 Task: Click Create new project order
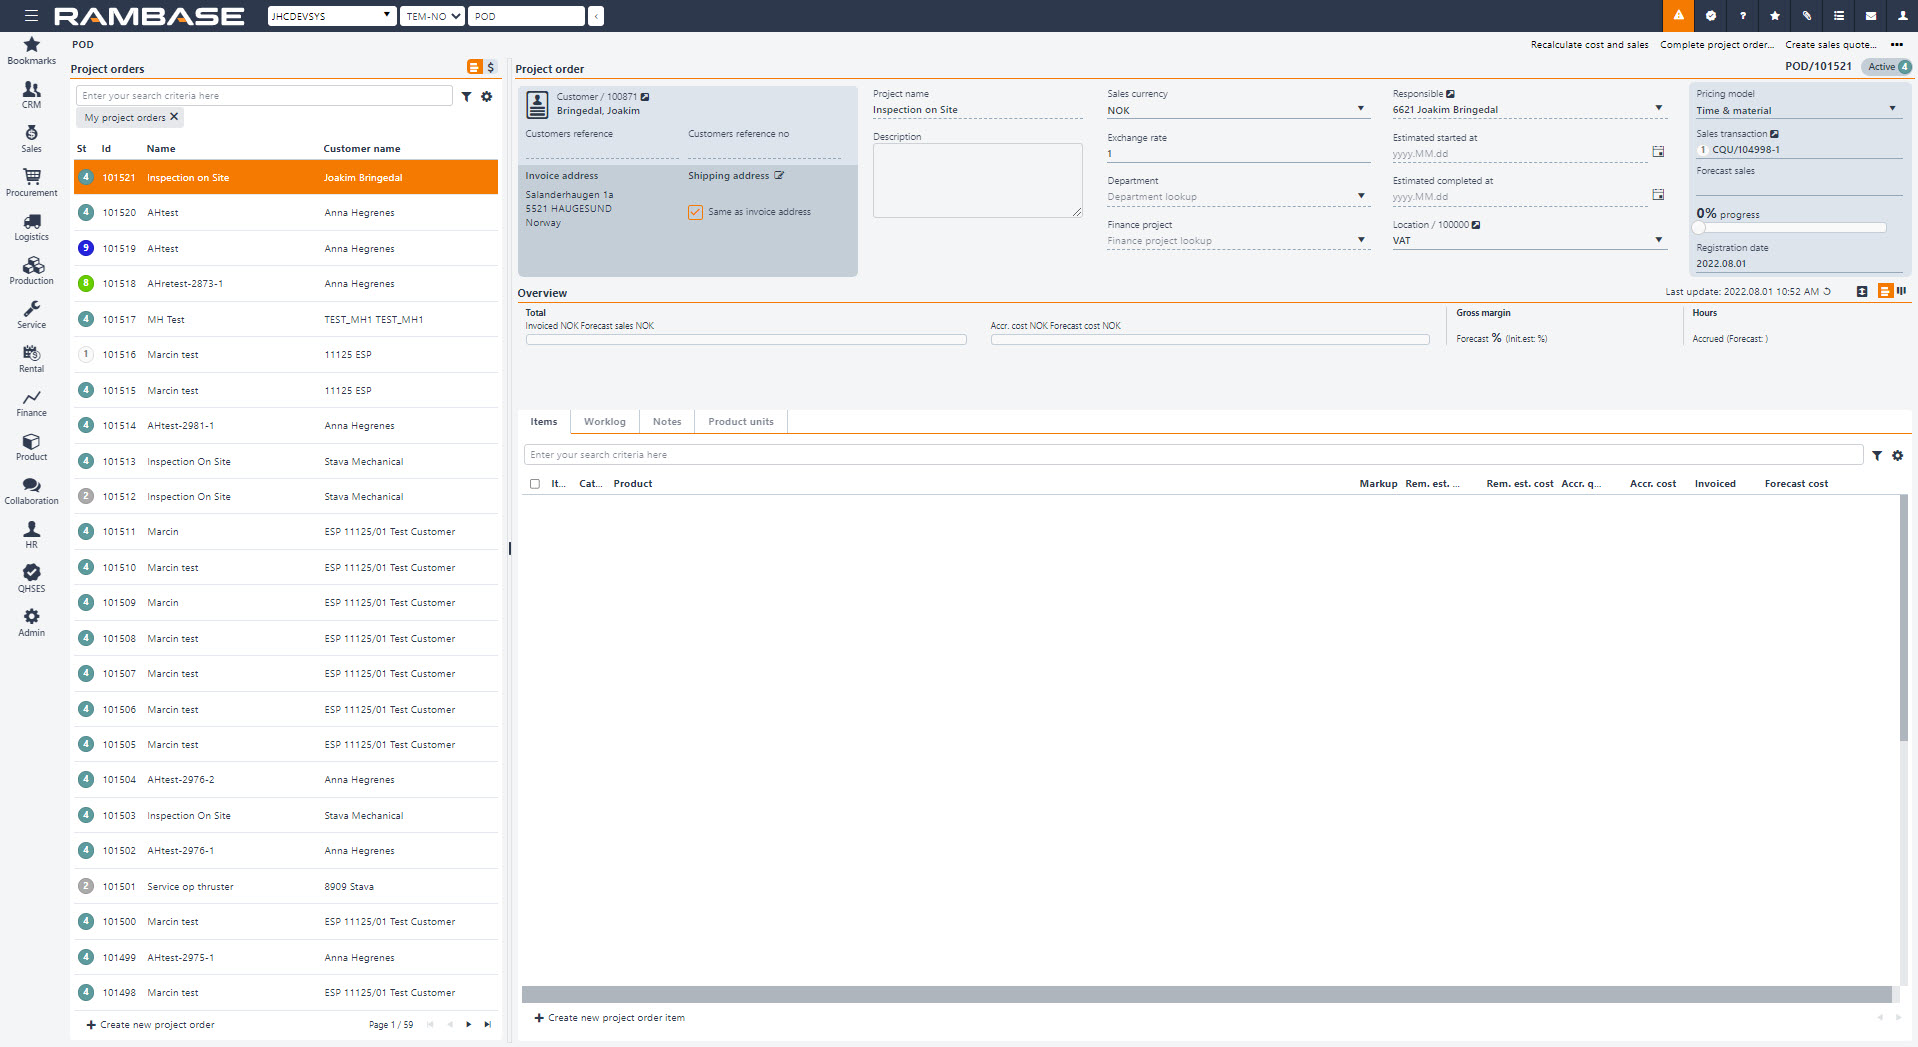coord(150,1025)
